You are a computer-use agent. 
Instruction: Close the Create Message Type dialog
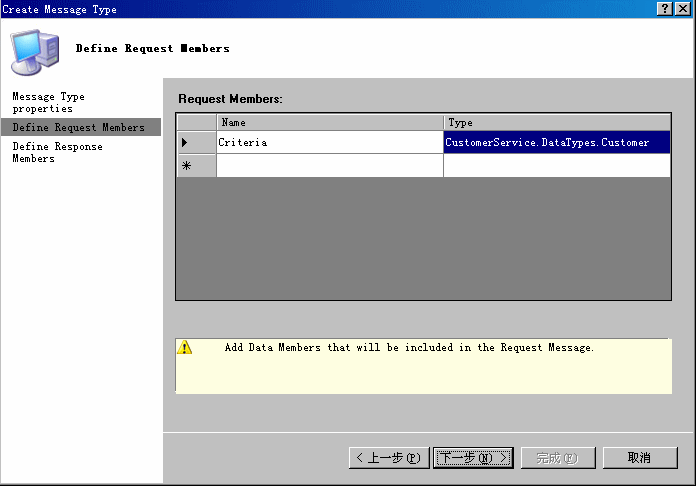682,9
